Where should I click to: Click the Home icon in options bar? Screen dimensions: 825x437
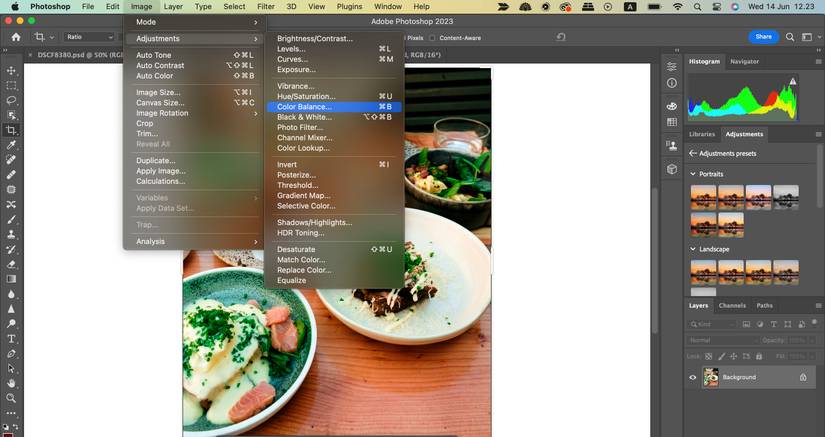tap(16, 37)
